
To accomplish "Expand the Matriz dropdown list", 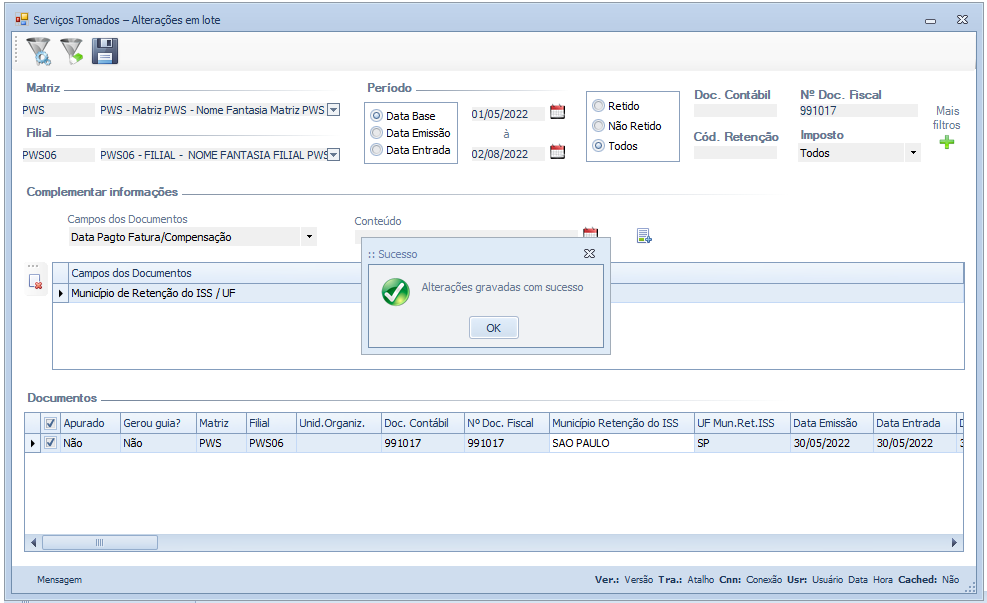I will [x=334, y=111].
